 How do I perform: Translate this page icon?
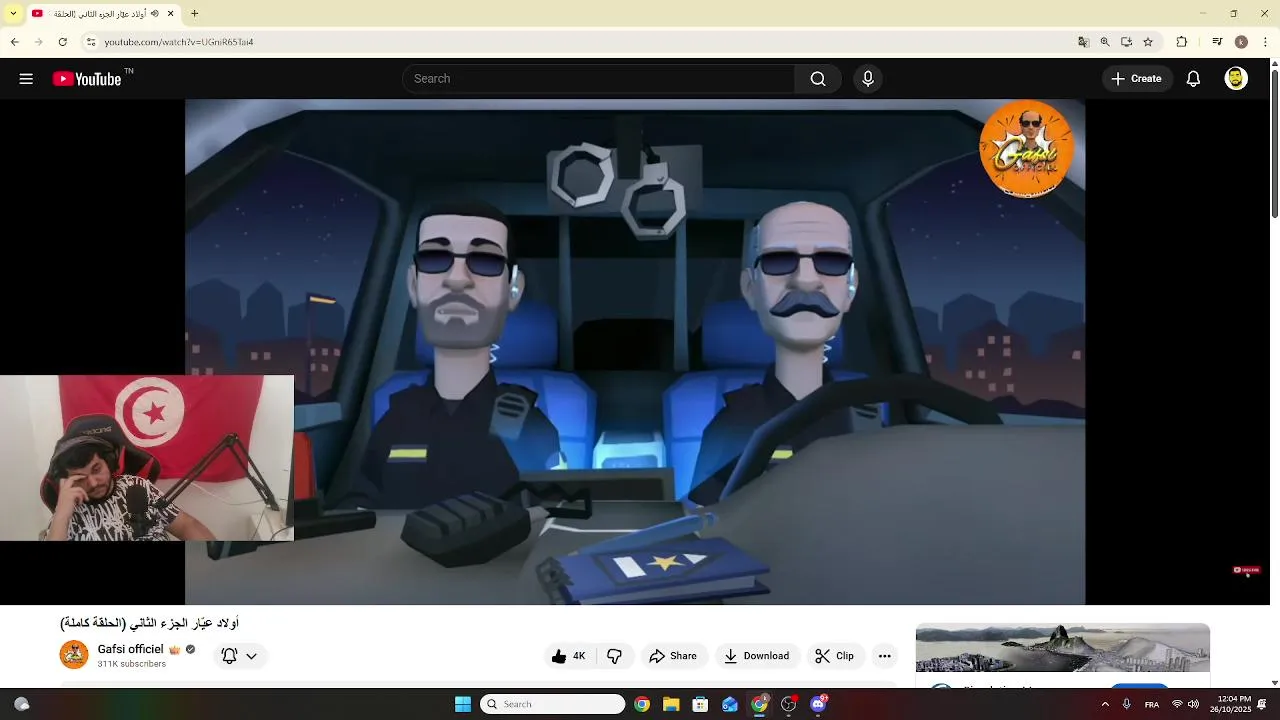(x=1083, y=42)
